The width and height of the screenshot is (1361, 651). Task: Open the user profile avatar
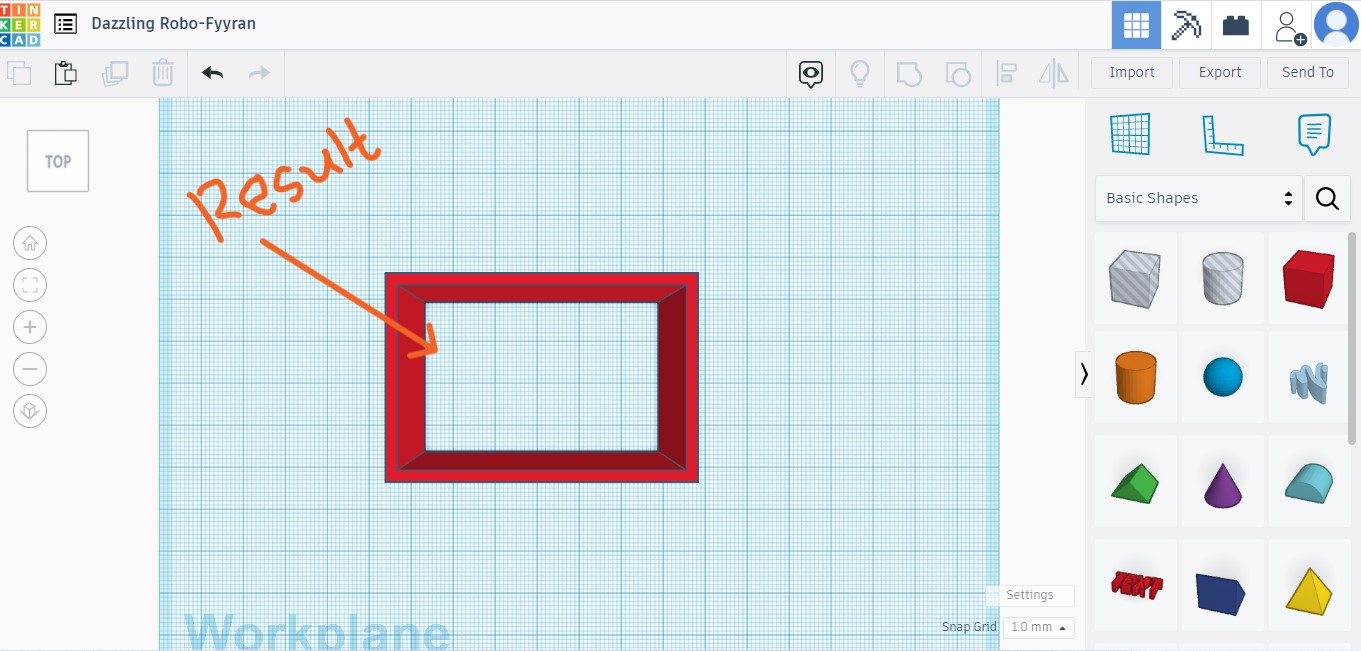[x=1336, y=25]
